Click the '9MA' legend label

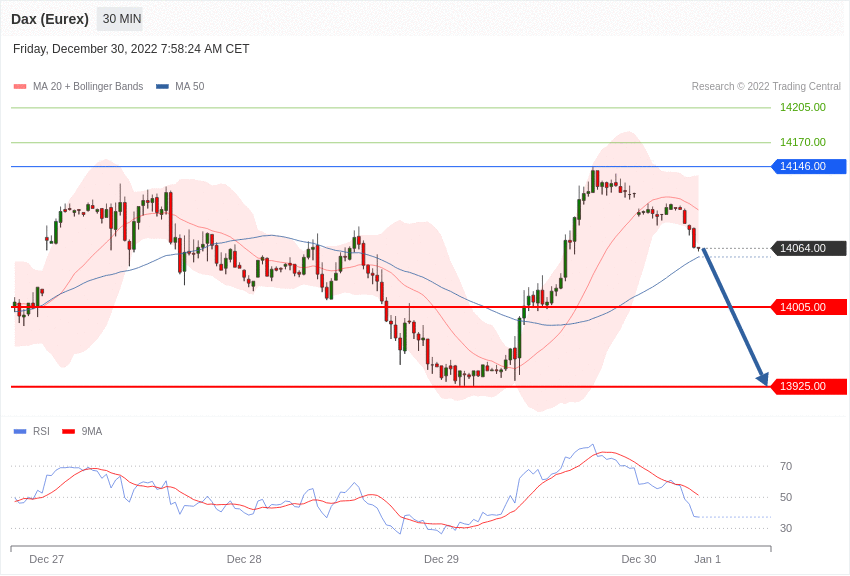click(92, 432)
